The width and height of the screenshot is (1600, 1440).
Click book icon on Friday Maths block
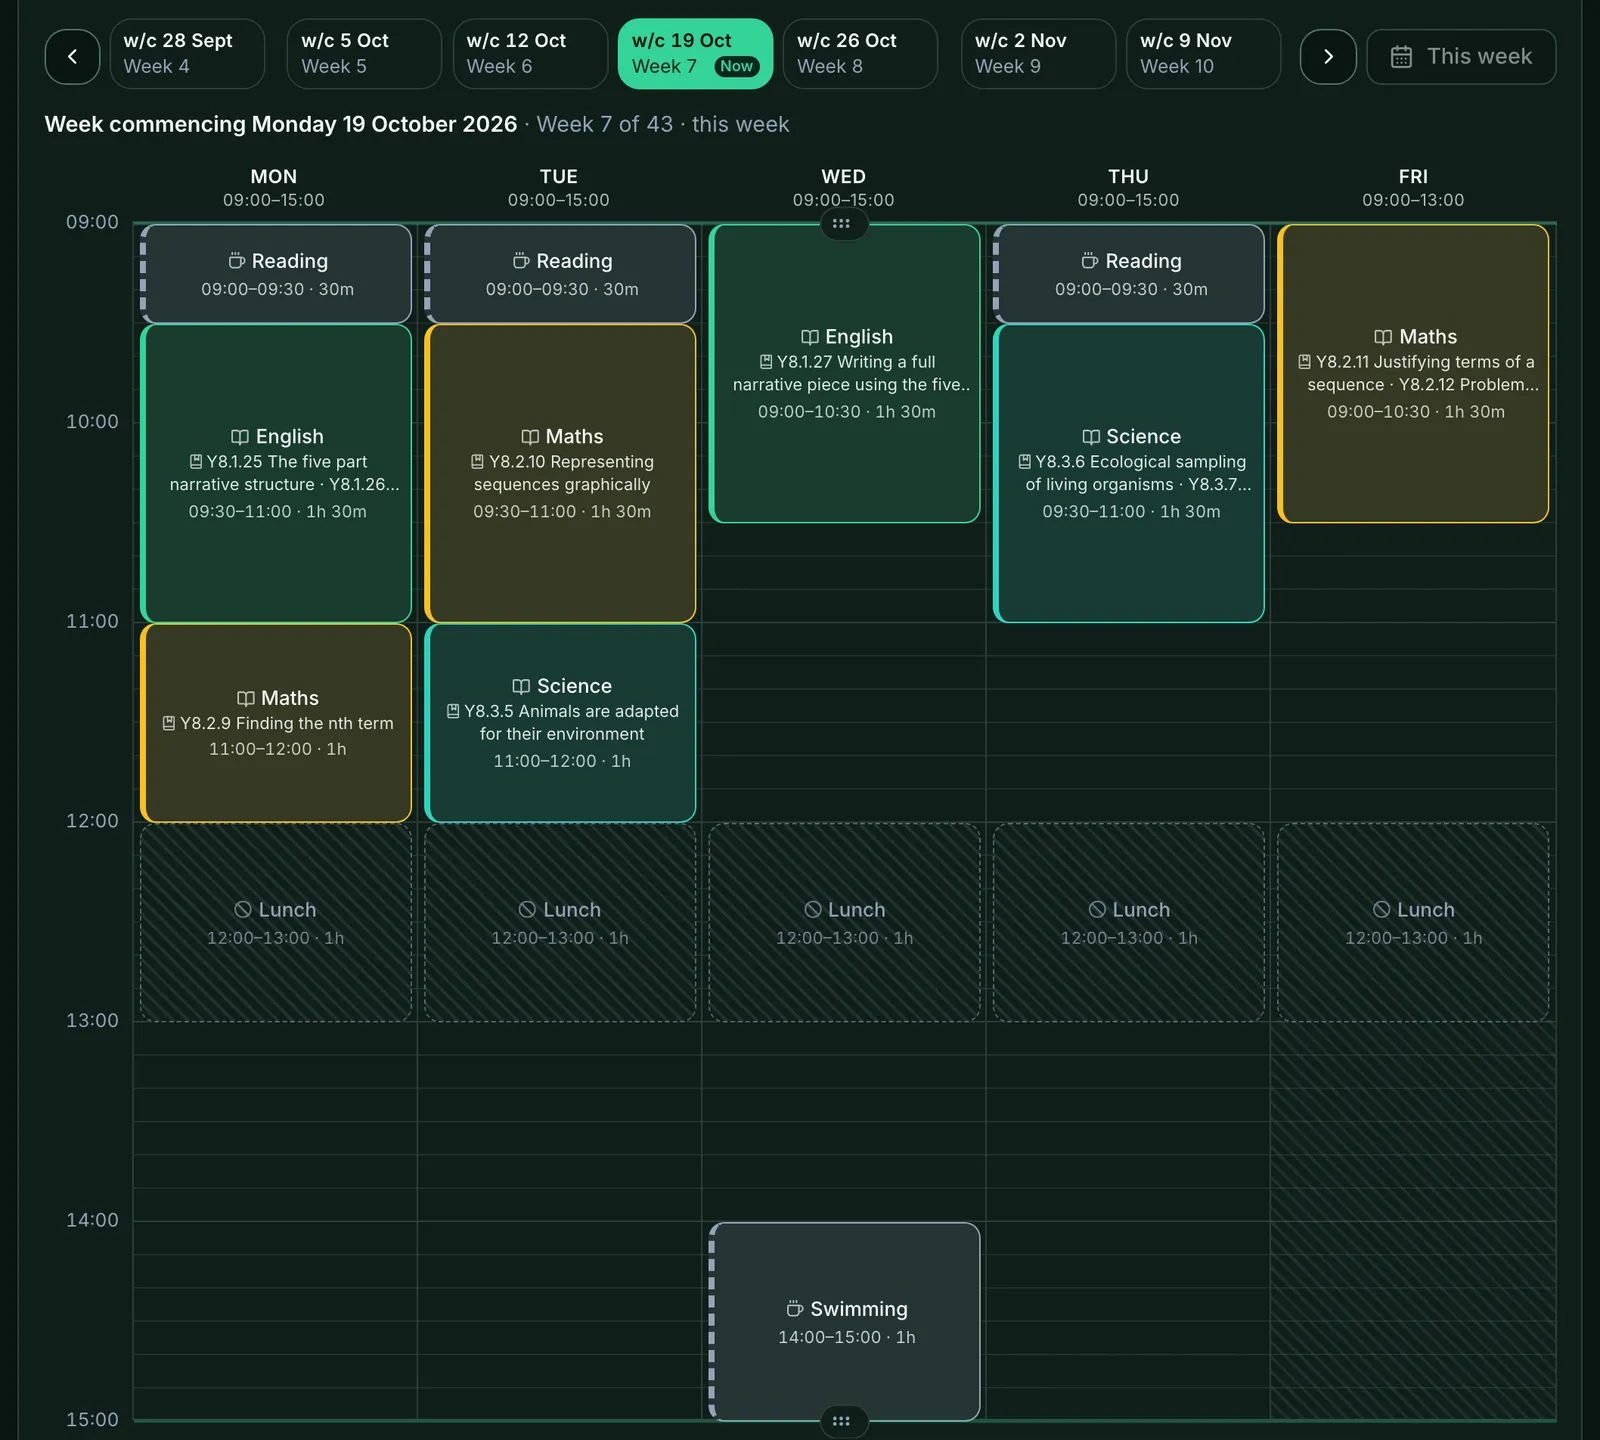(1384, 337)
